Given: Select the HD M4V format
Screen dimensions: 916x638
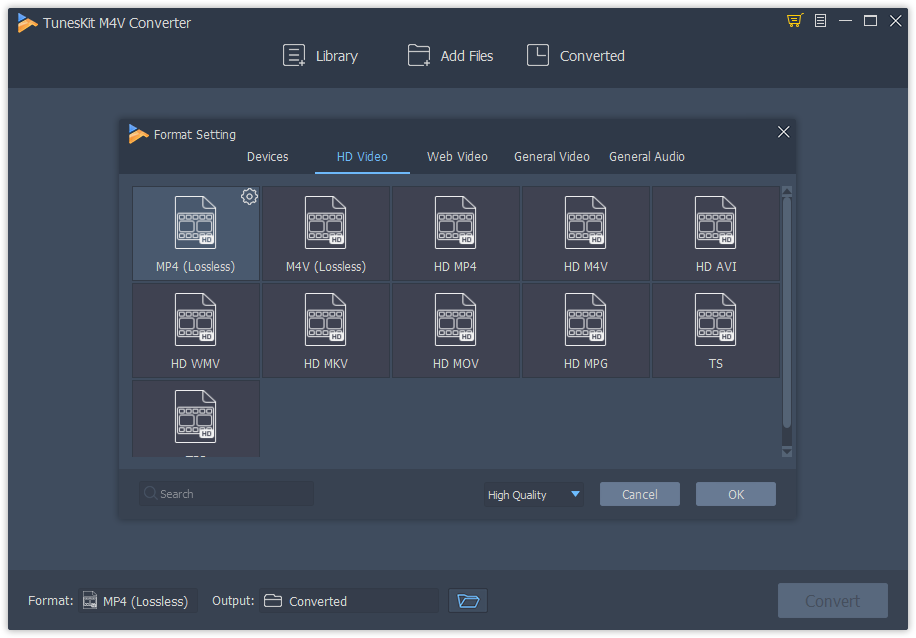Looking at the screenshot, I should pos(585,233).
